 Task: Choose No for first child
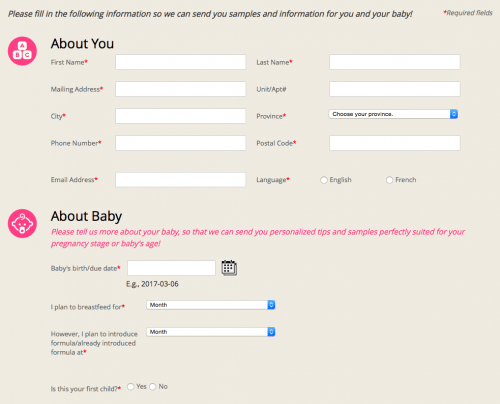click(x=153, y=386)
